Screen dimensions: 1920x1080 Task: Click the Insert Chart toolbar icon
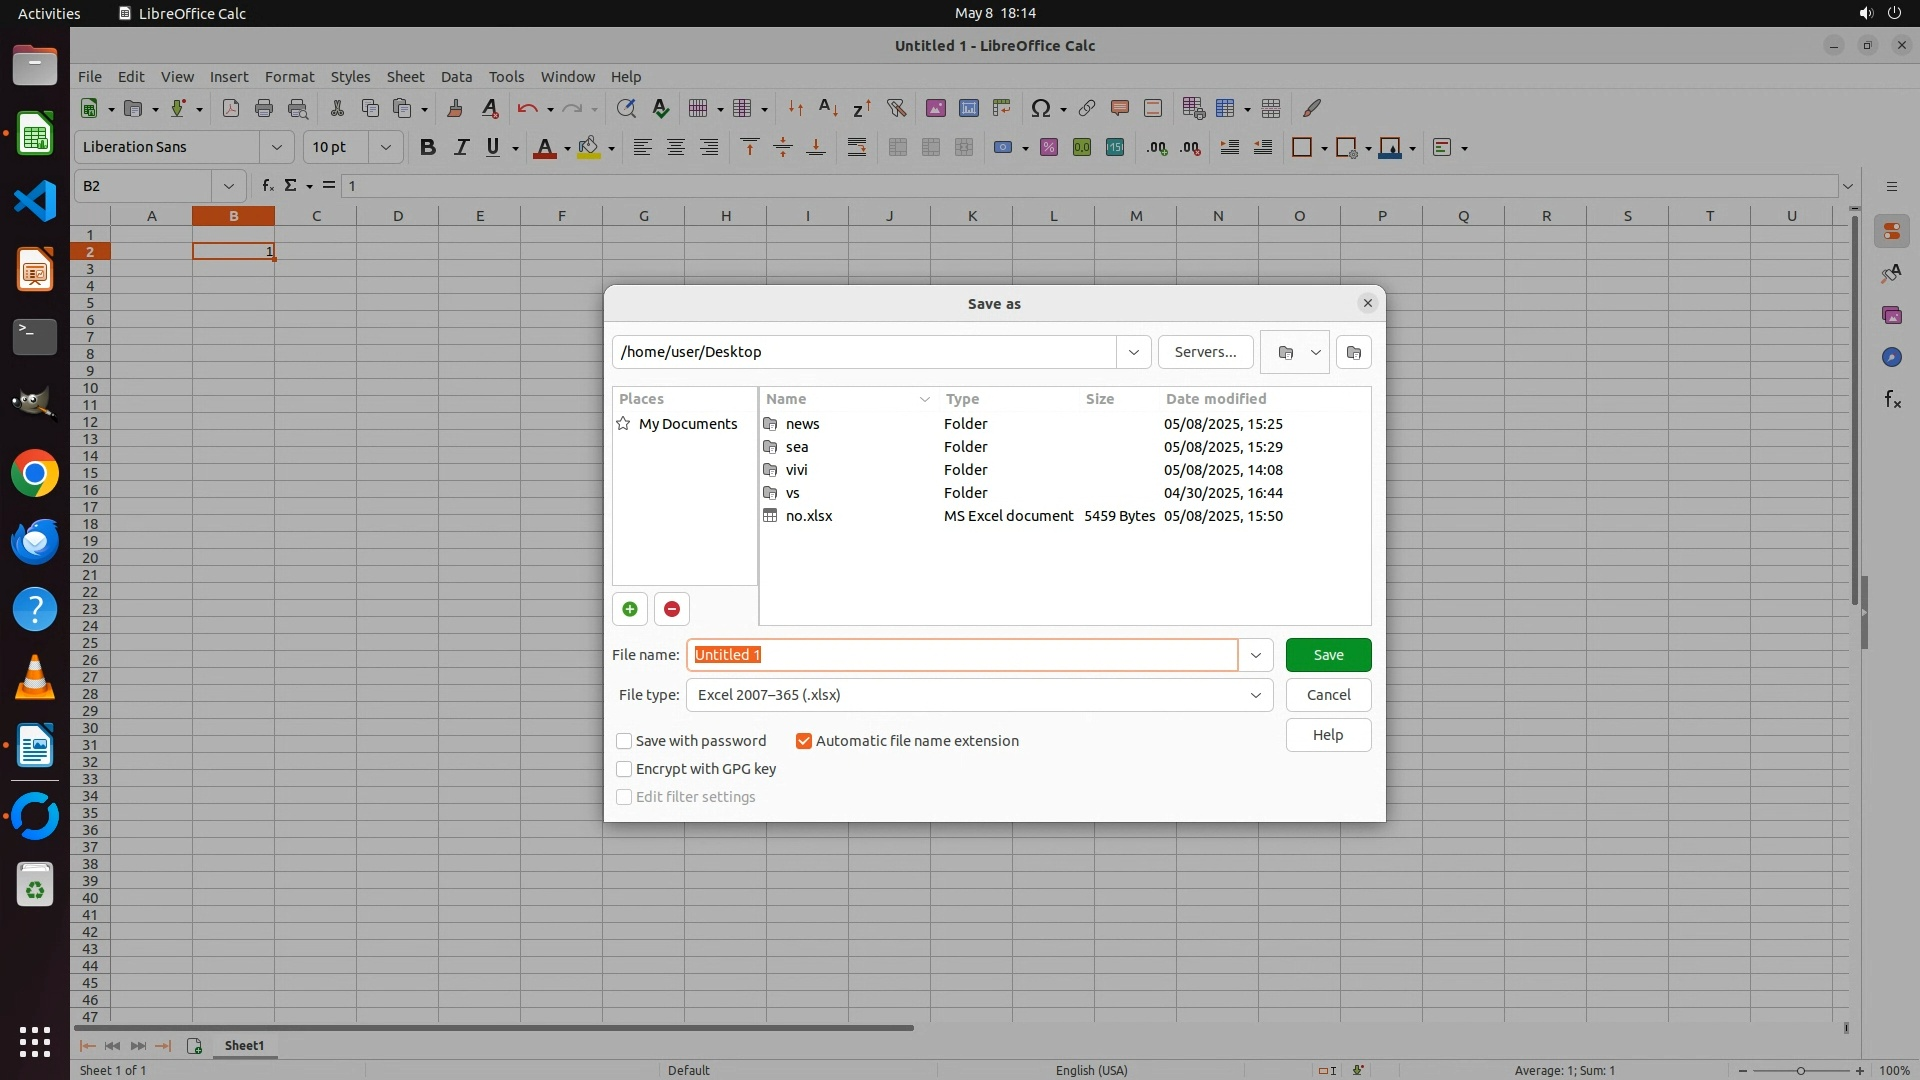pyautogui.click(x=968, y=108)
